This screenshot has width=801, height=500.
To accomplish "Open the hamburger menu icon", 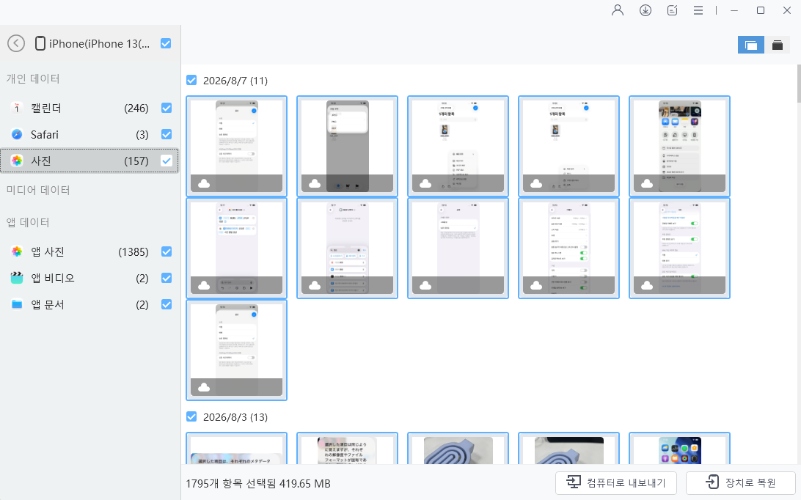I will (x=698, y=10).
